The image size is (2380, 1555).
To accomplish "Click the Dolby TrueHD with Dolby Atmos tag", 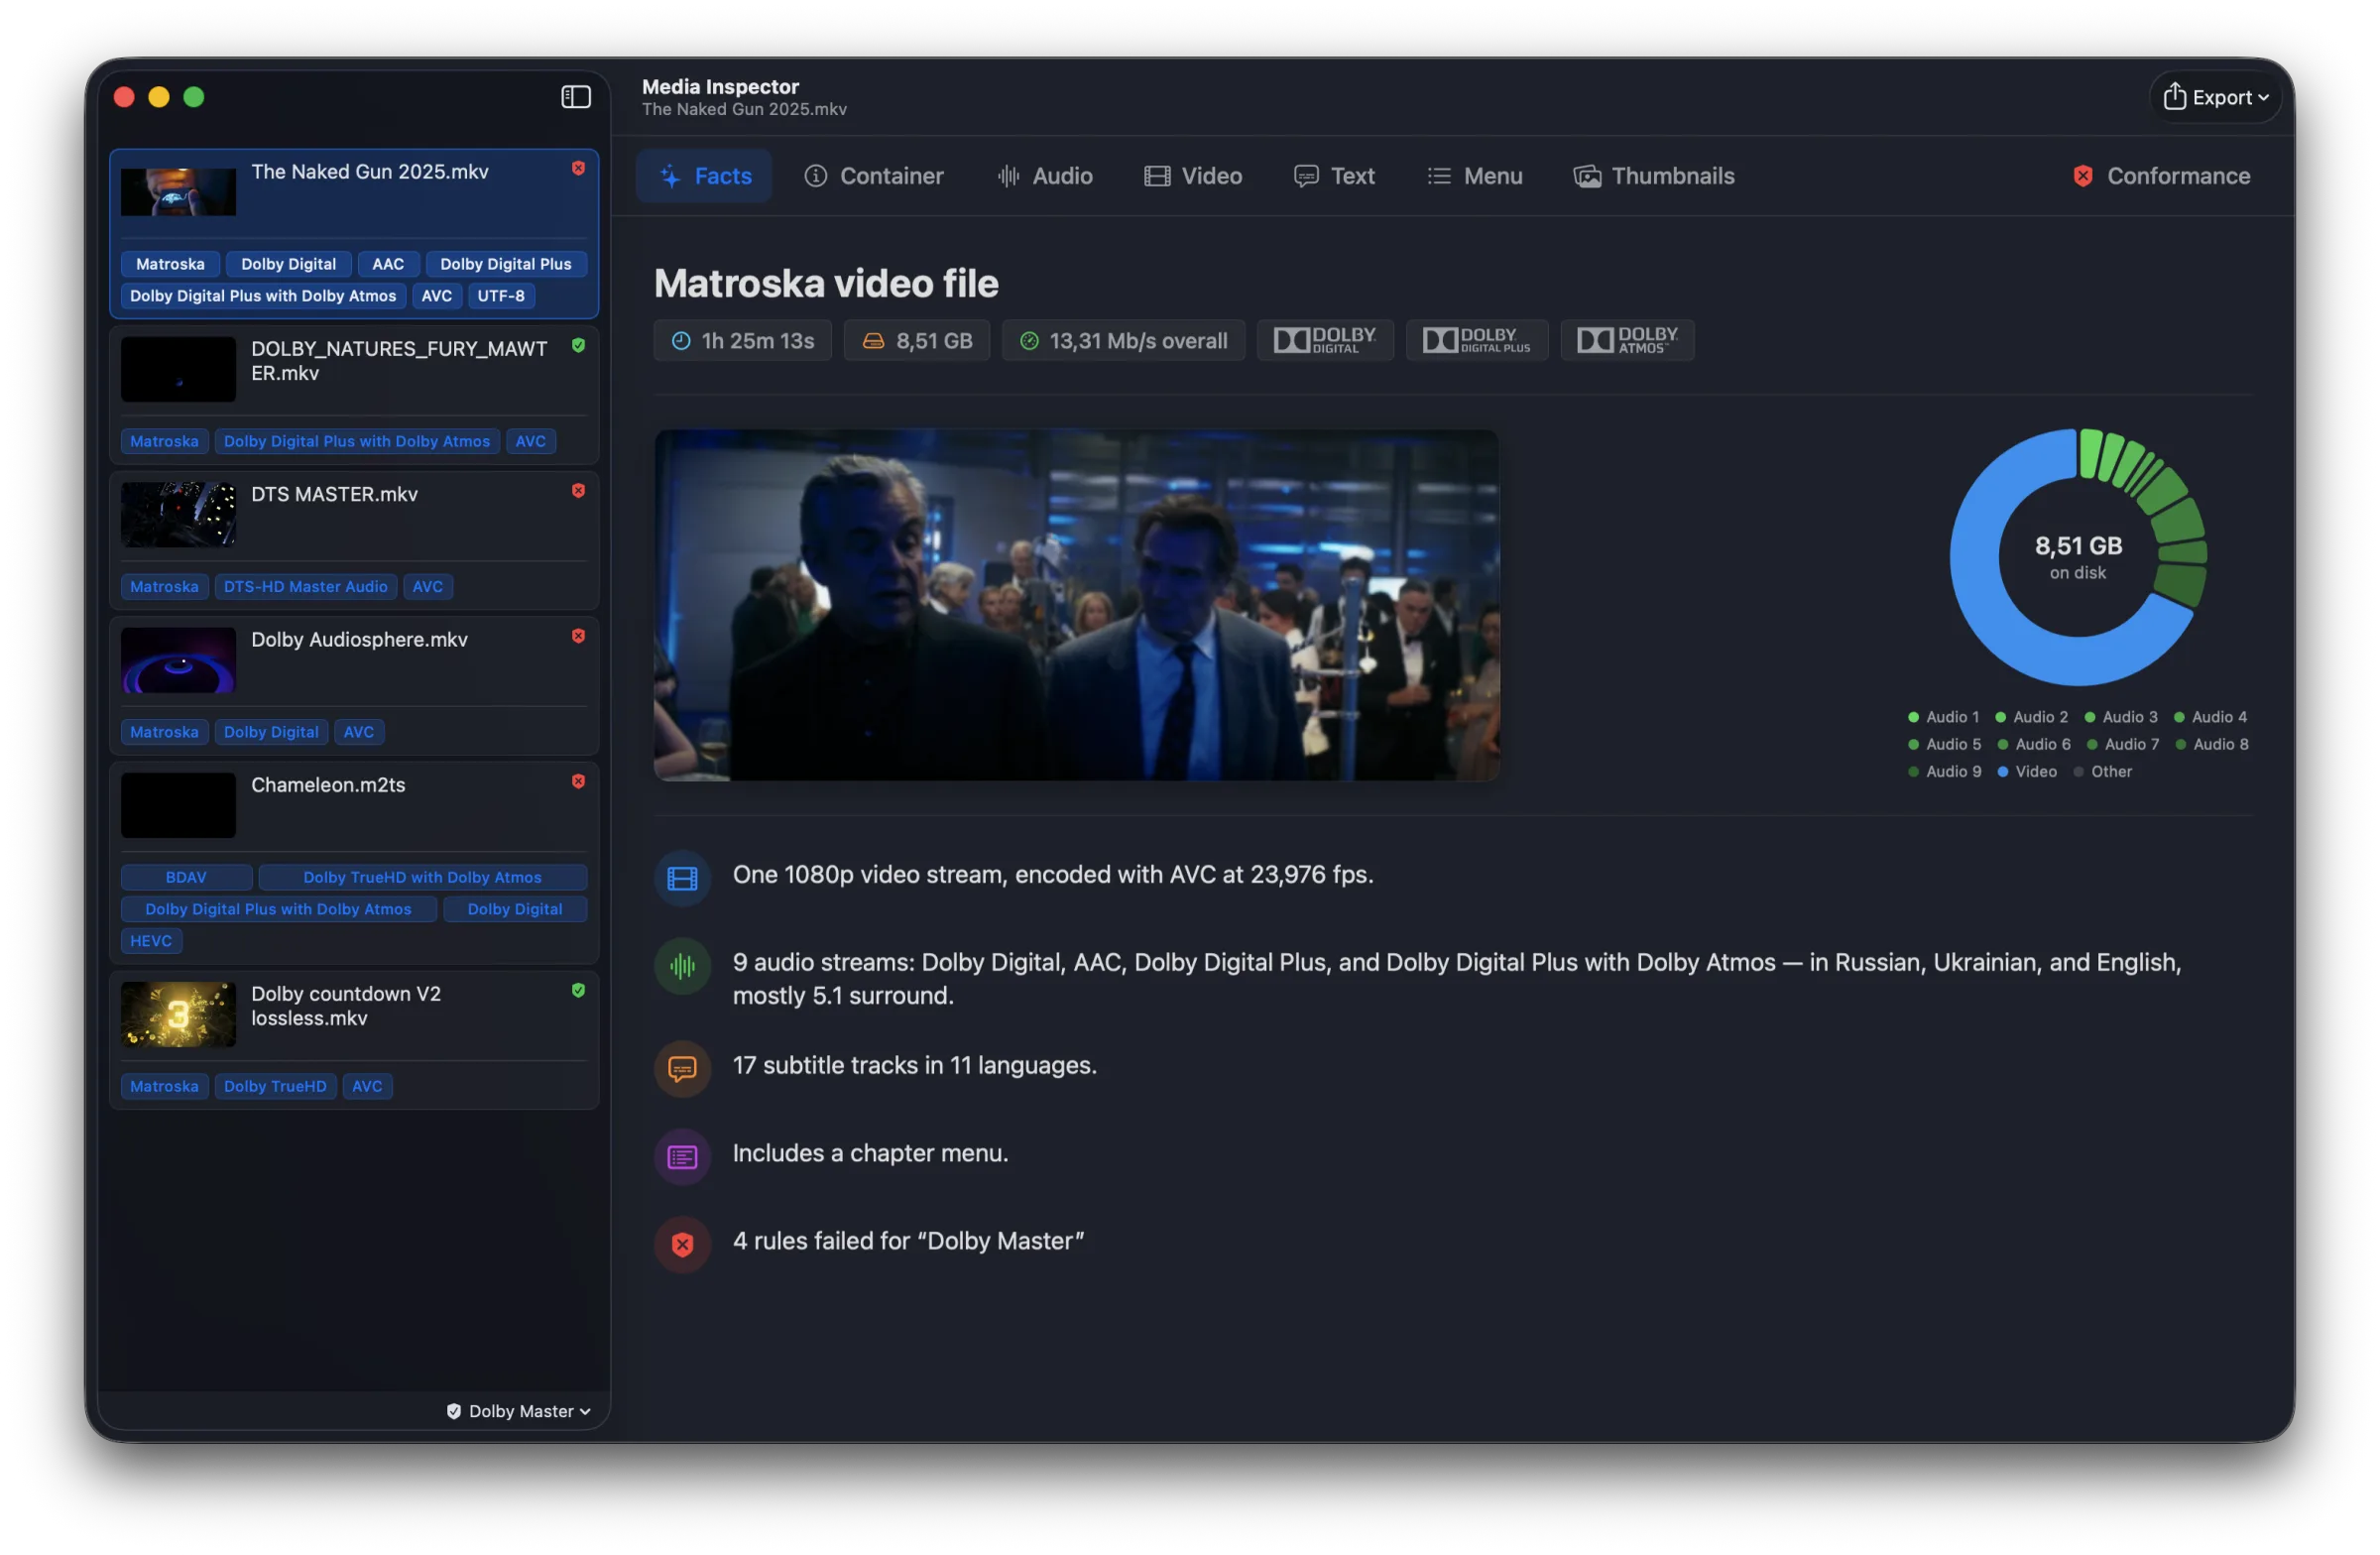I will click(x=422, y=877).
